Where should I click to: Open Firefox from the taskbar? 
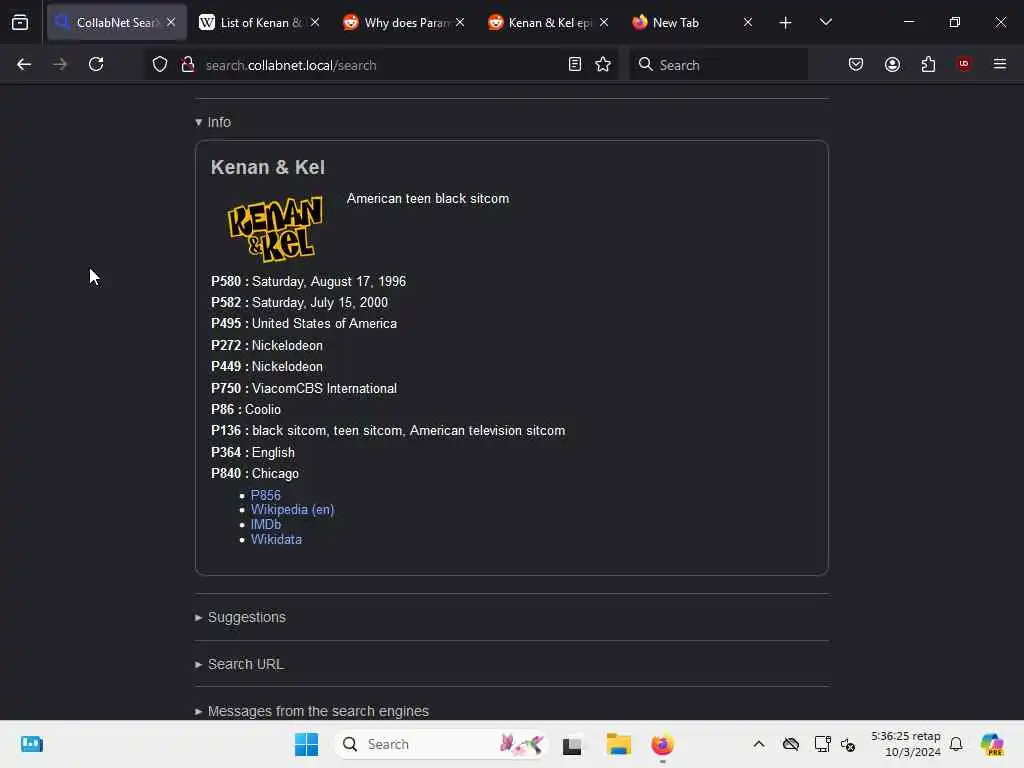662,744
